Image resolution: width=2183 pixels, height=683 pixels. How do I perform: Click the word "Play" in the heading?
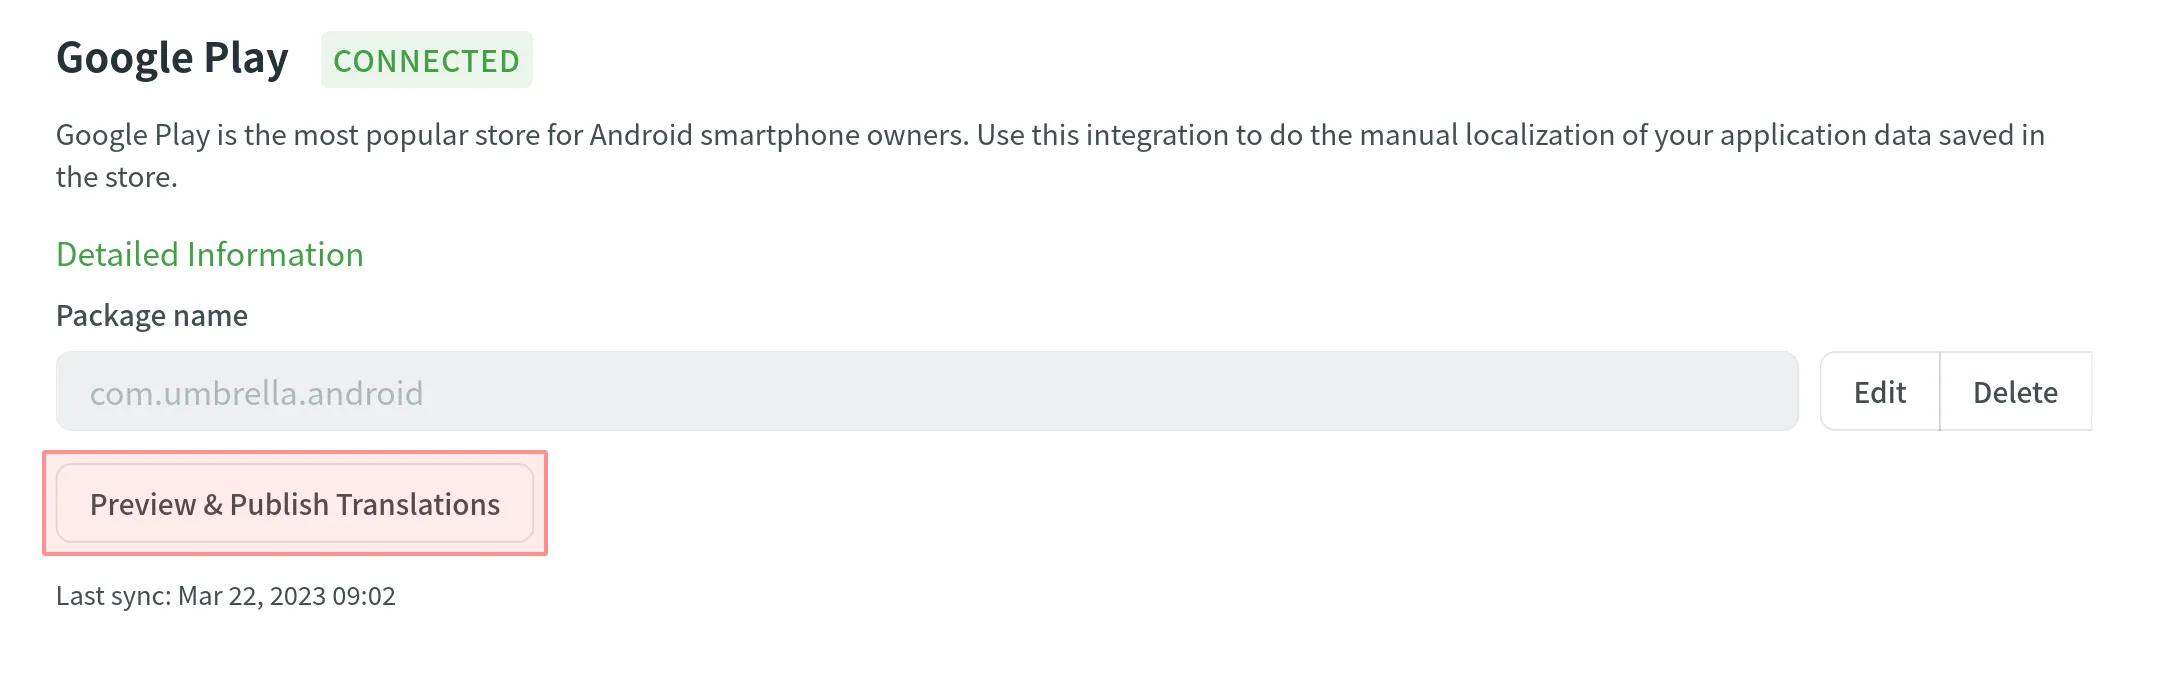pyautogui.click(x=246, y=58)
